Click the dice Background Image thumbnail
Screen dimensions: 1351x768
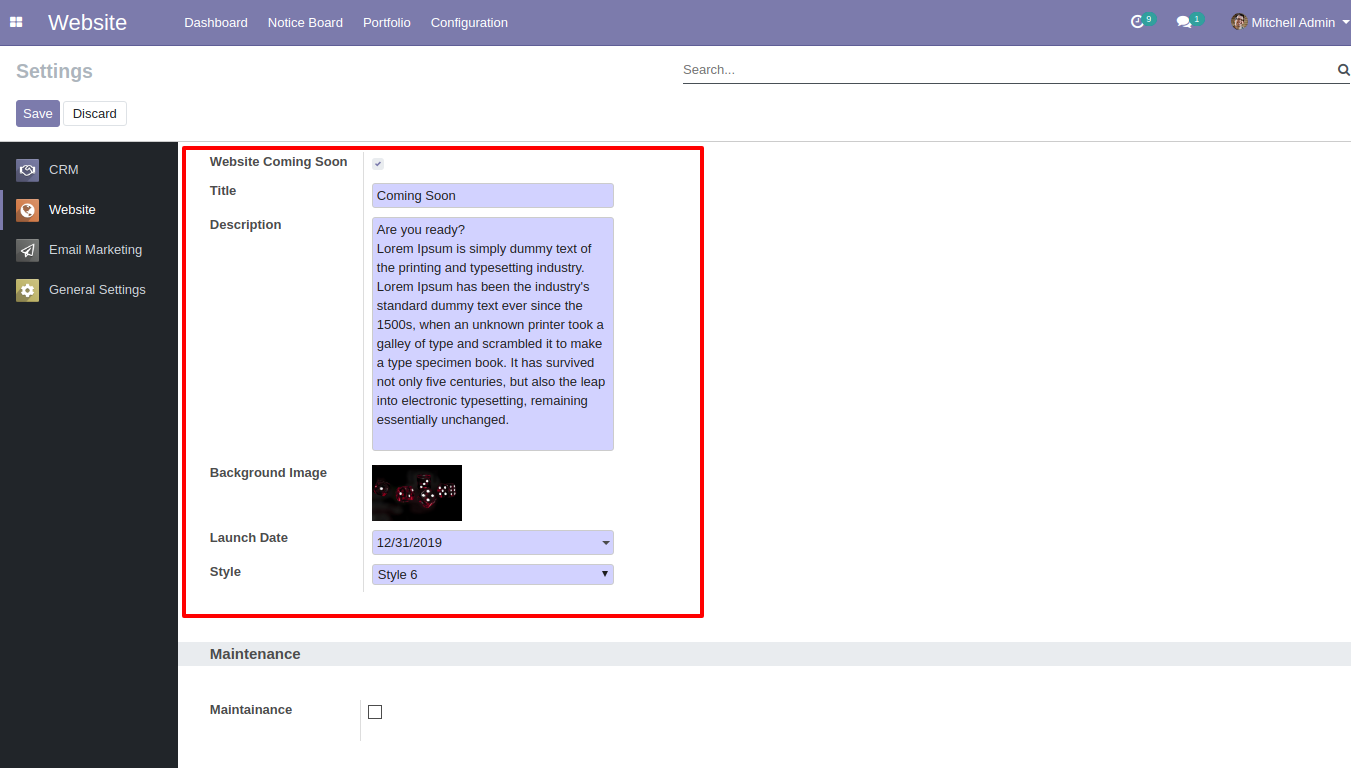(x=417, y=493)
